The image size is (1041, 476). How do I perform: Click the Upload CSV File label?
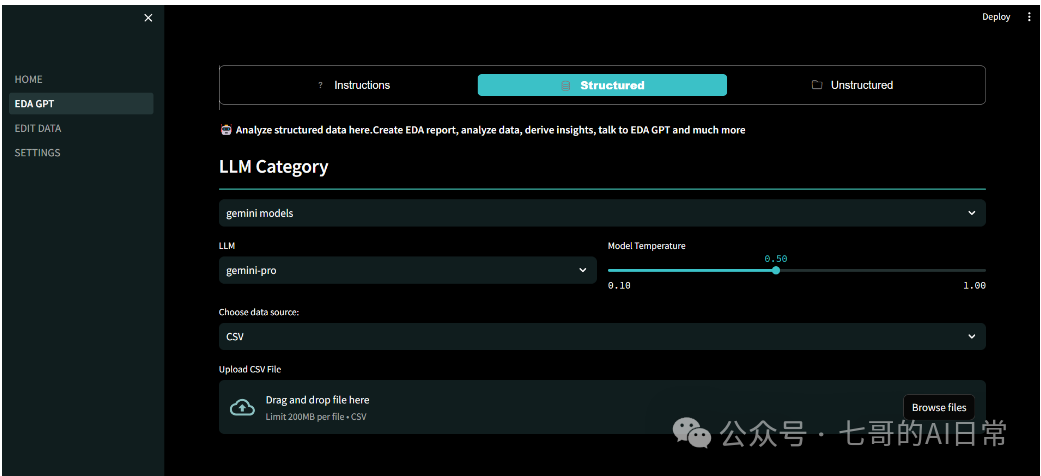point(250,369)
